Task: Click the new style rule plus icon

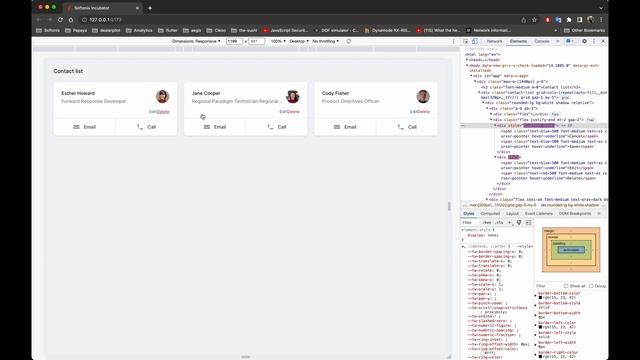Action: click(x=510, y=222)
